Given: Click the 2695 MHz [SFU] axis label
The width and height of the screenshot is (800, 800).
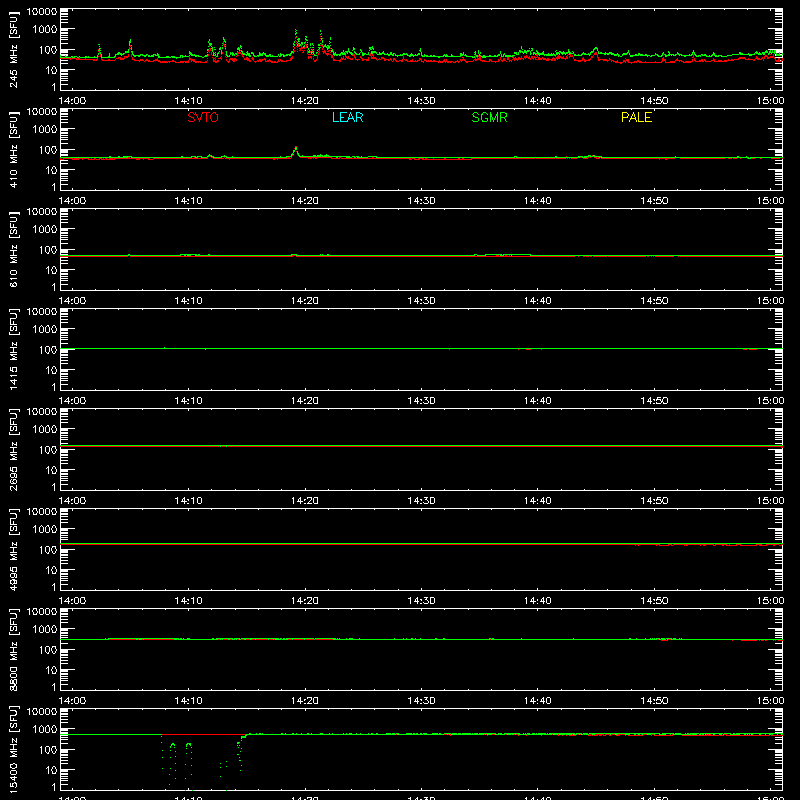Looking at the screenshot, I should click(13, 449).
